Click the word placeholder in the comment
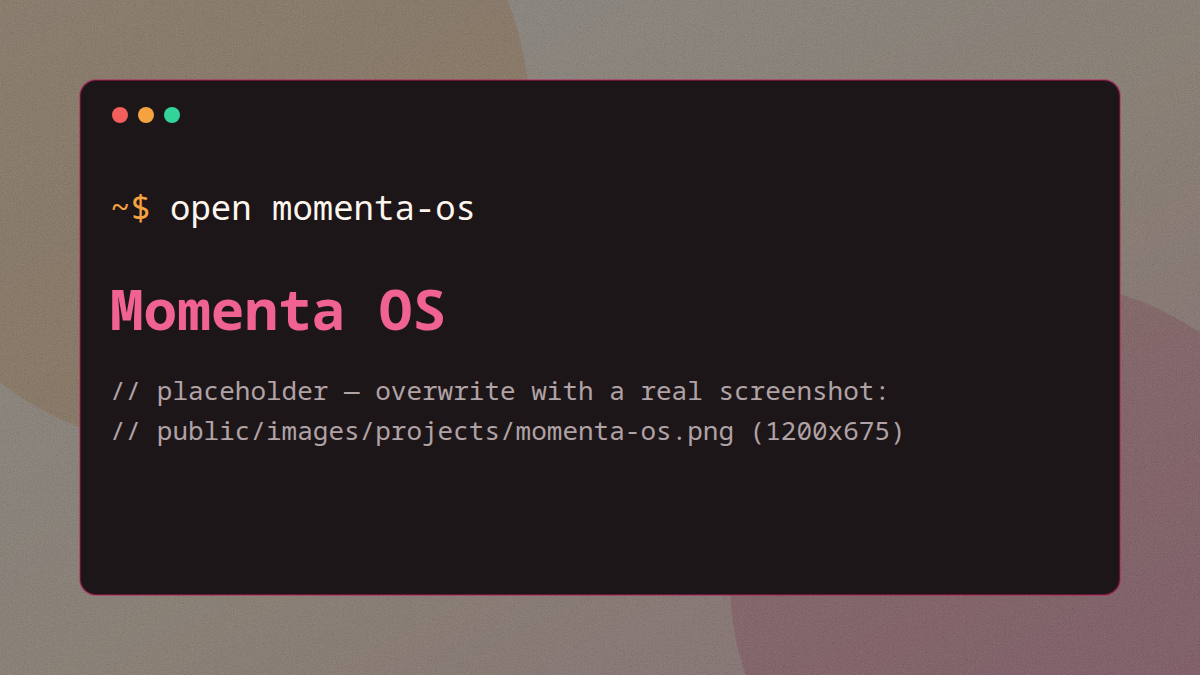The width and height of the screenshot is (1200, 675). pos(242,391)
